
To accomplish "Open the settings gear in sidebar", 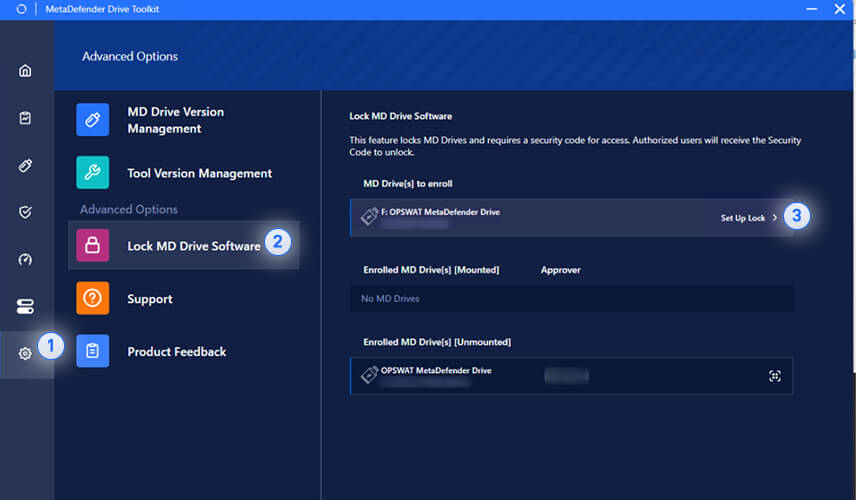I will point(25,354).
